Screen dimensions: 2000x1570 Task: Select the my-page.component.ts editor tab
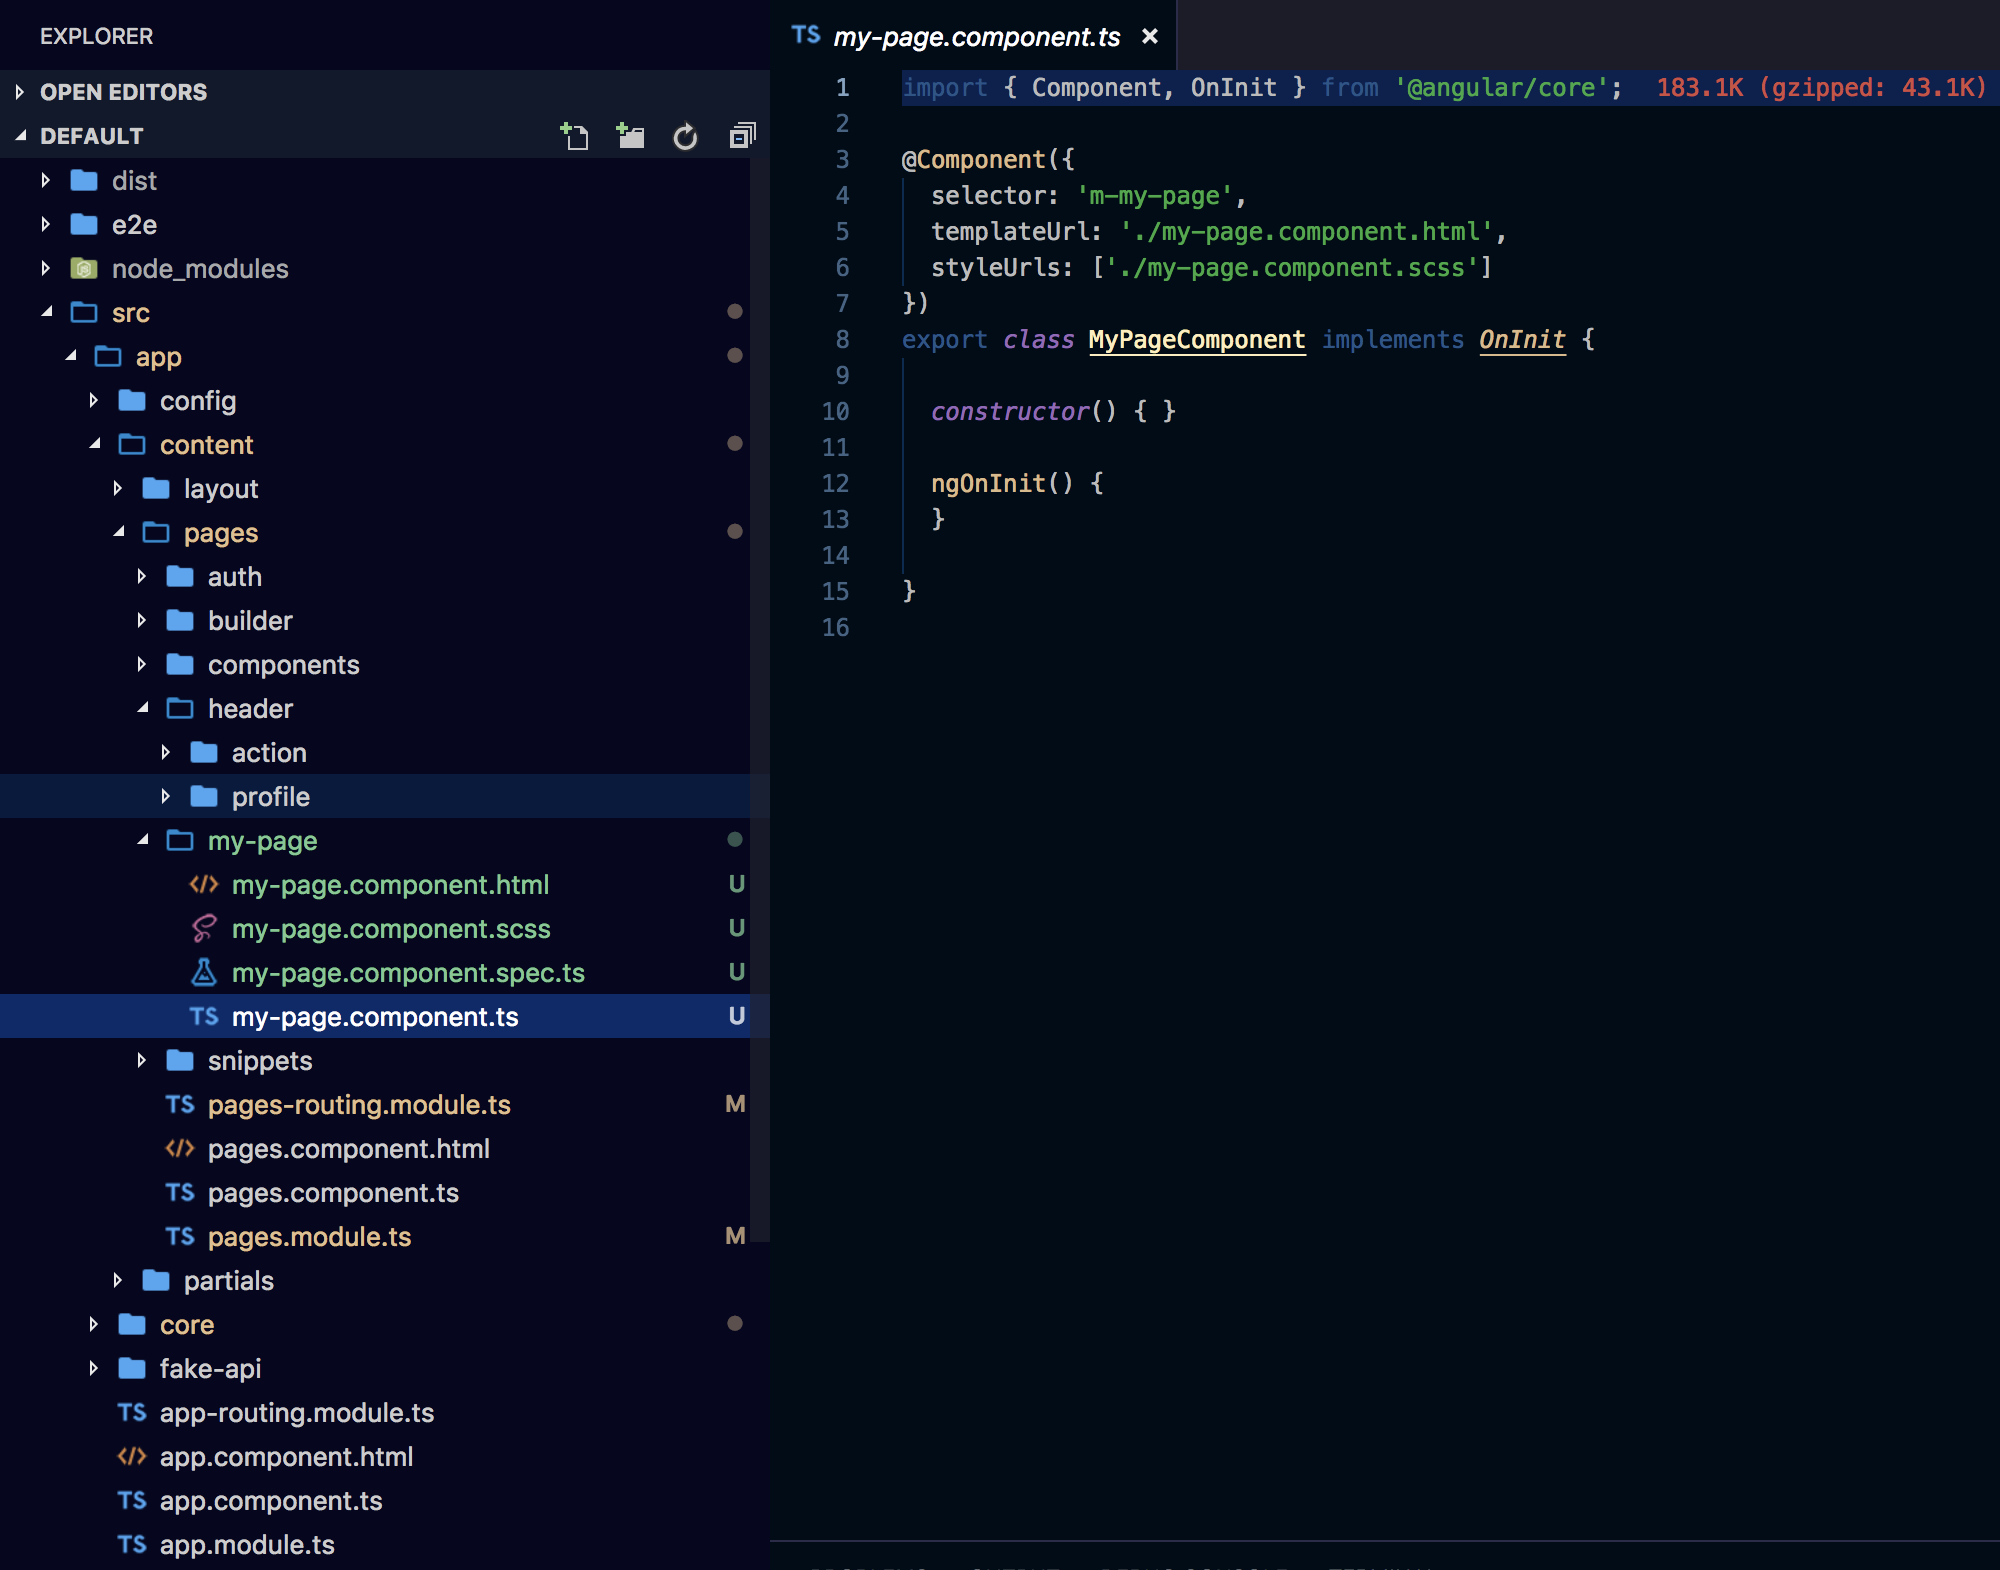tap(974, 37)
